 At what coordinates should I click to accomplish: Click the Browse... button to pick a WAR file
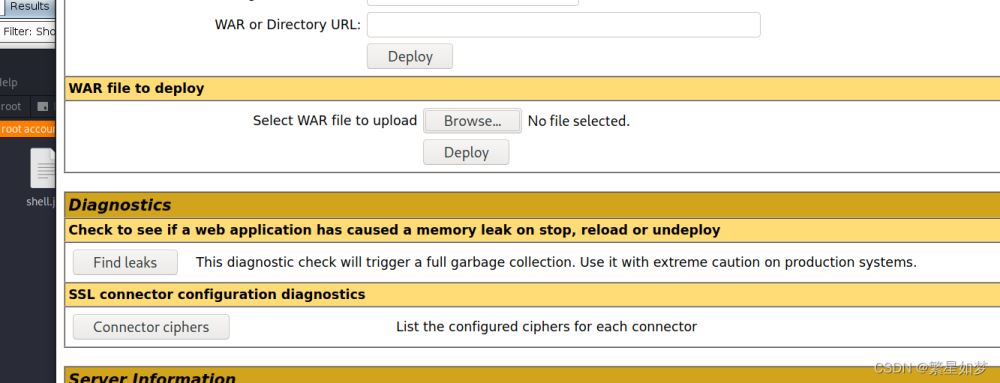[472, 121]
